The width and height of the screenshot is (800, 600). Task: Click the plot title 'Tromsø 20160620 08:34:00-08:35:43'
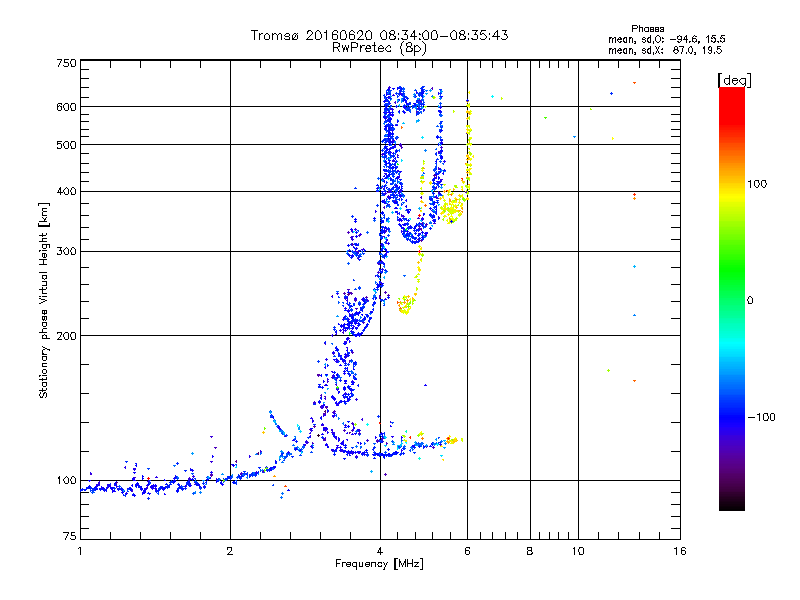[x=379, y=35]
